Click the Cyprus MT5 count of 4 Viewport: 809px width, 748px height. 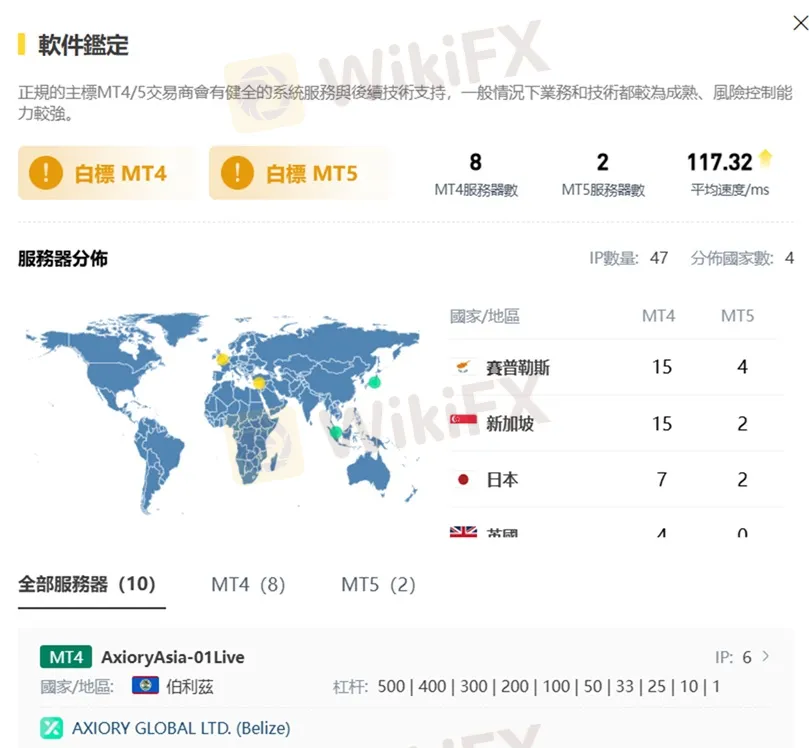(x=742, y=367)
